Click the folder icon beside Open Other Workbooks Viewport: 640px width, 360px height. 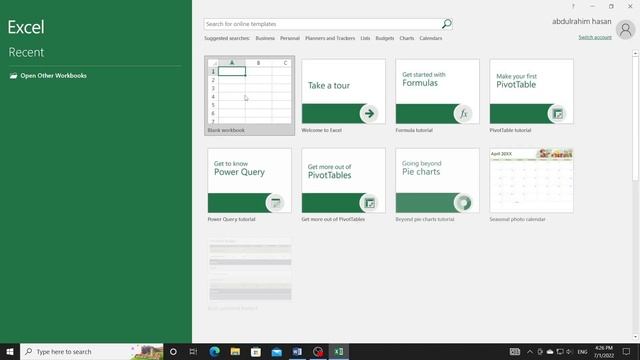point(13,76)
